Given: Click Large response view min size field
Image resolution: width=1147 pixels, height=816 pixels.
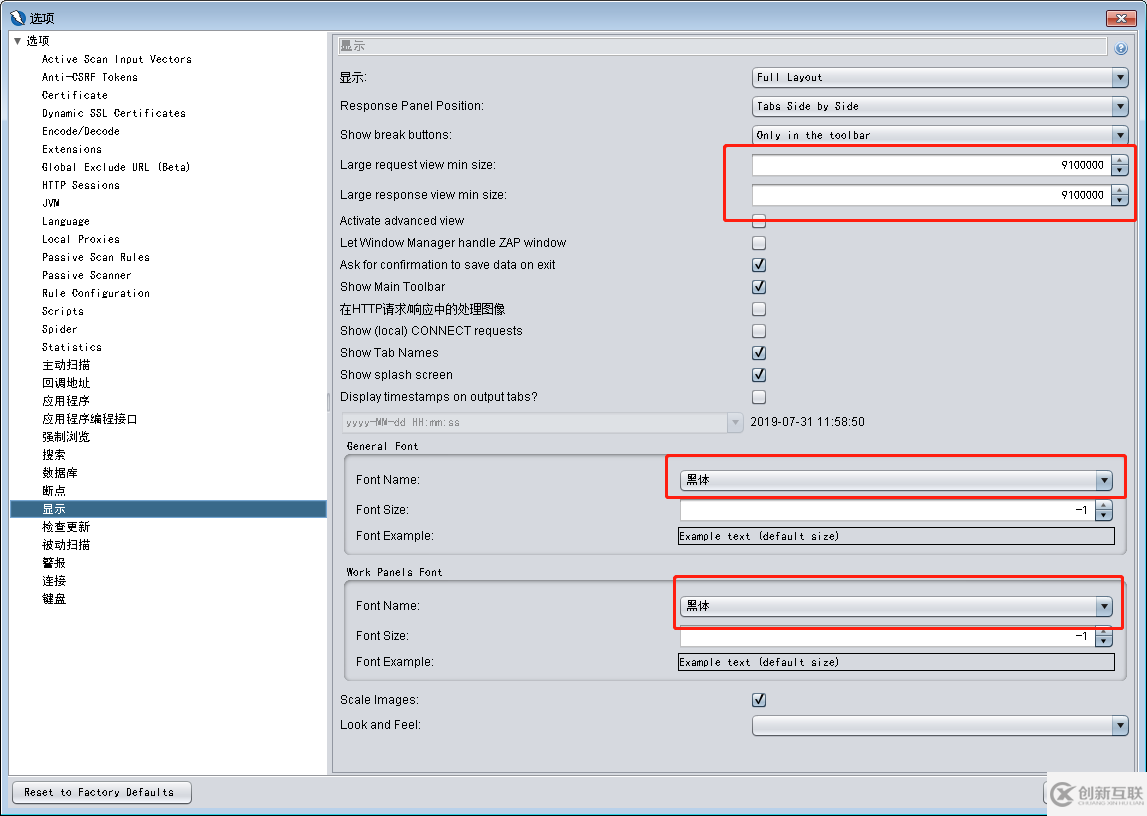Looking at the screenshot, I should coord(930,195).
